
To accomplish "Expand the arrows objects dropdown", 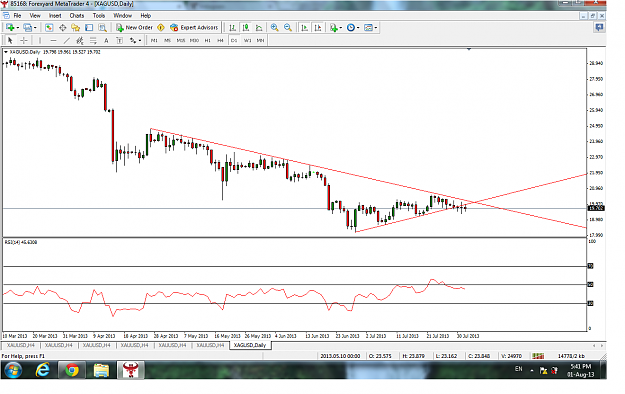I will (x=140, y=40).
